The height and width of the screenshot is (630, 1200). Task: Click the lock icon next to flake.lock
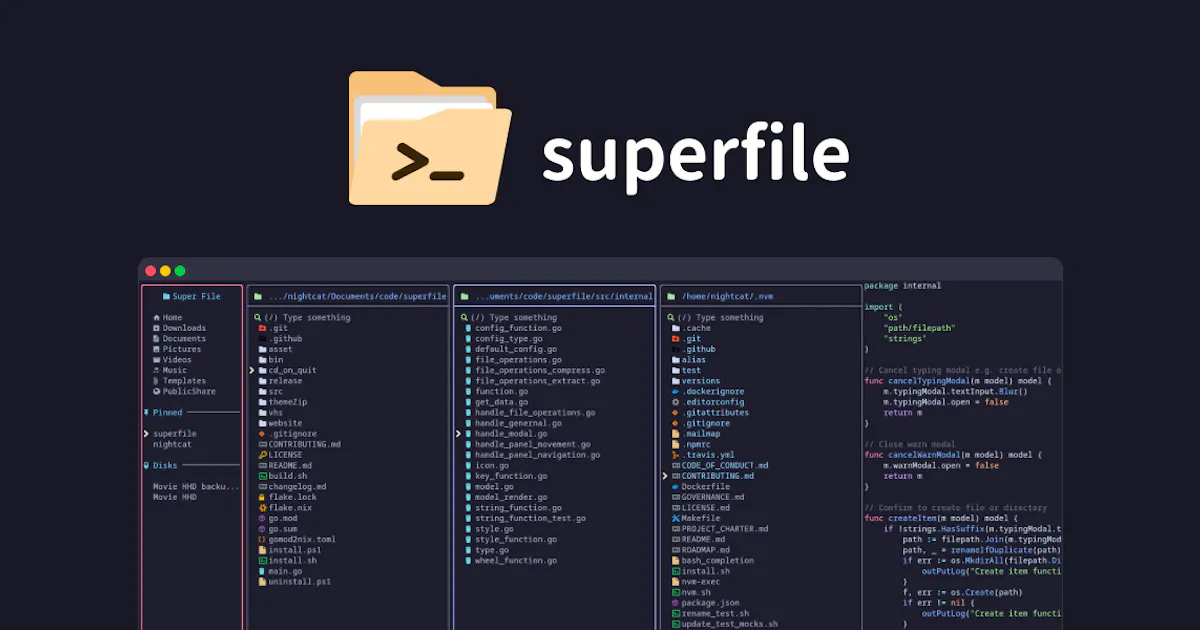tap(262, 497)
